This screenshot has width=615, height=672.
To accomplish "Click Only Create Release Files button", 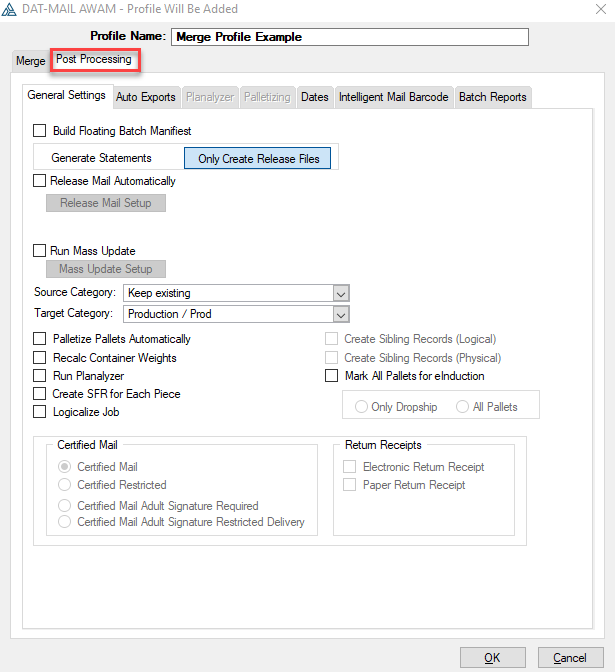I will [258, 159].
